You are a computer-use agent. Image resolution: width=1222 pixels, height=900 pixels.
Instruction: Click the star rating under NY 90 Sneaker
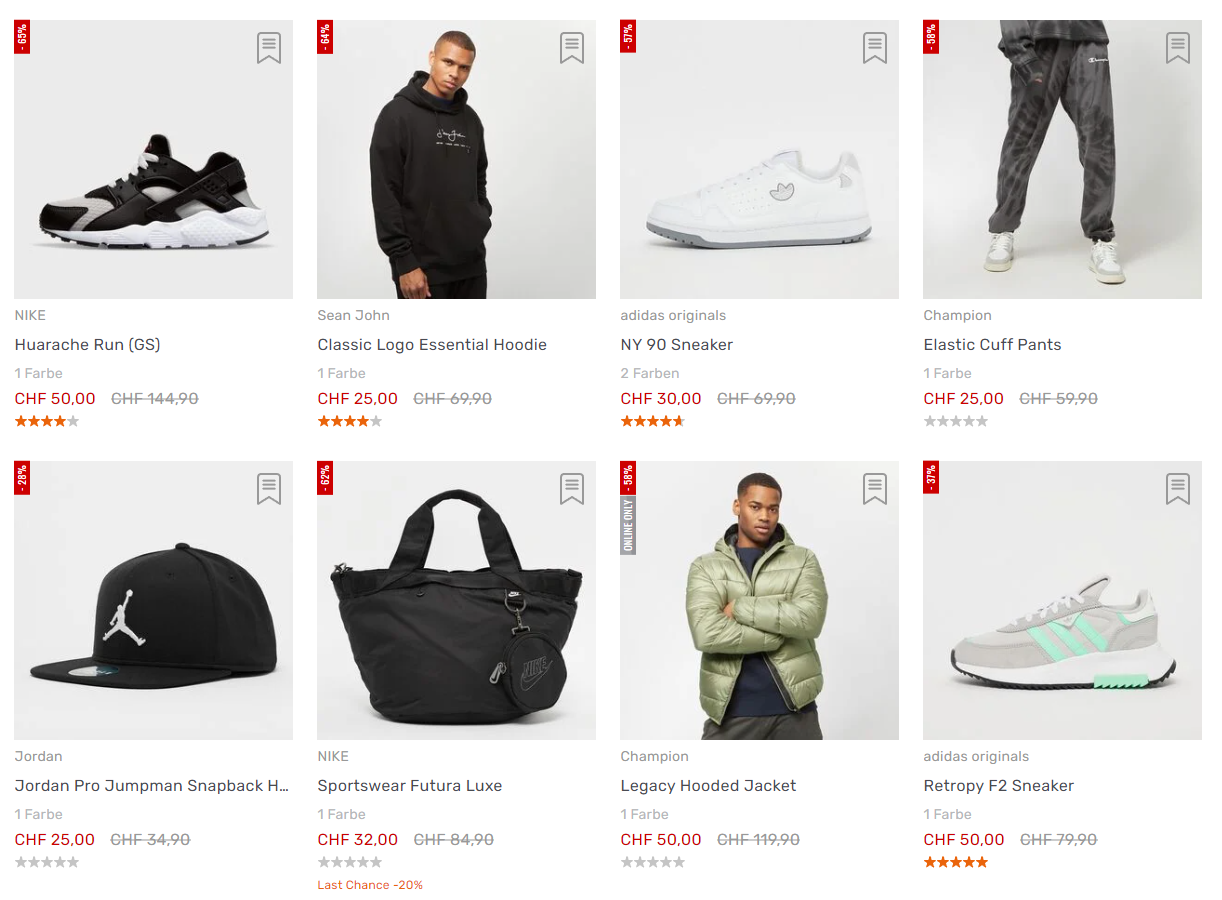(652, 422)
